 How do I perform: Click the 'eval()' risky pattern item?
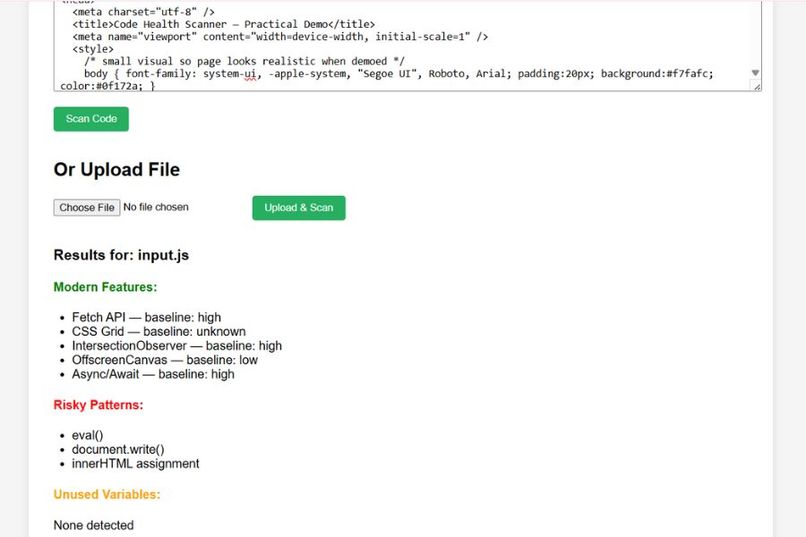tap(87, 435)
